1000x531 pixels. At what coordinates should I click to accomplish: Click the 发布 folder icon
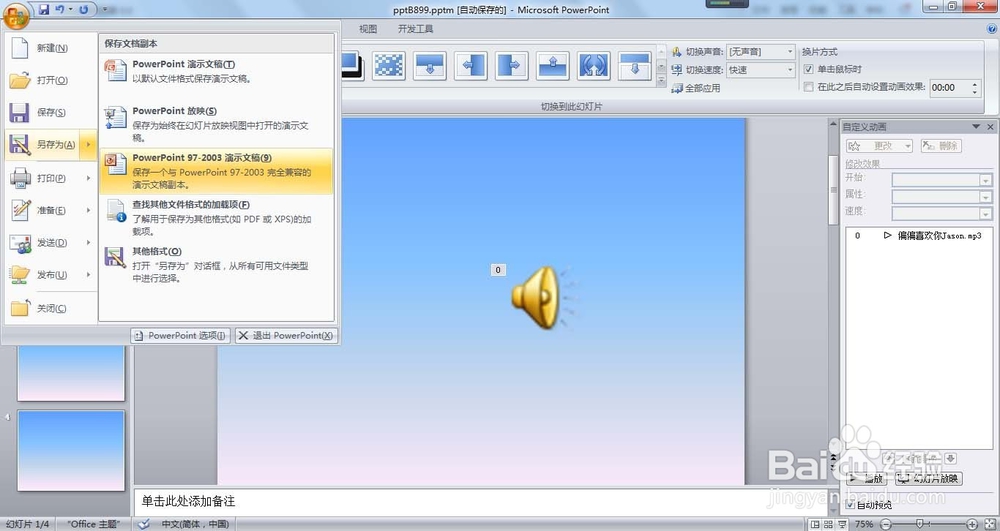[x=20, y=275]
